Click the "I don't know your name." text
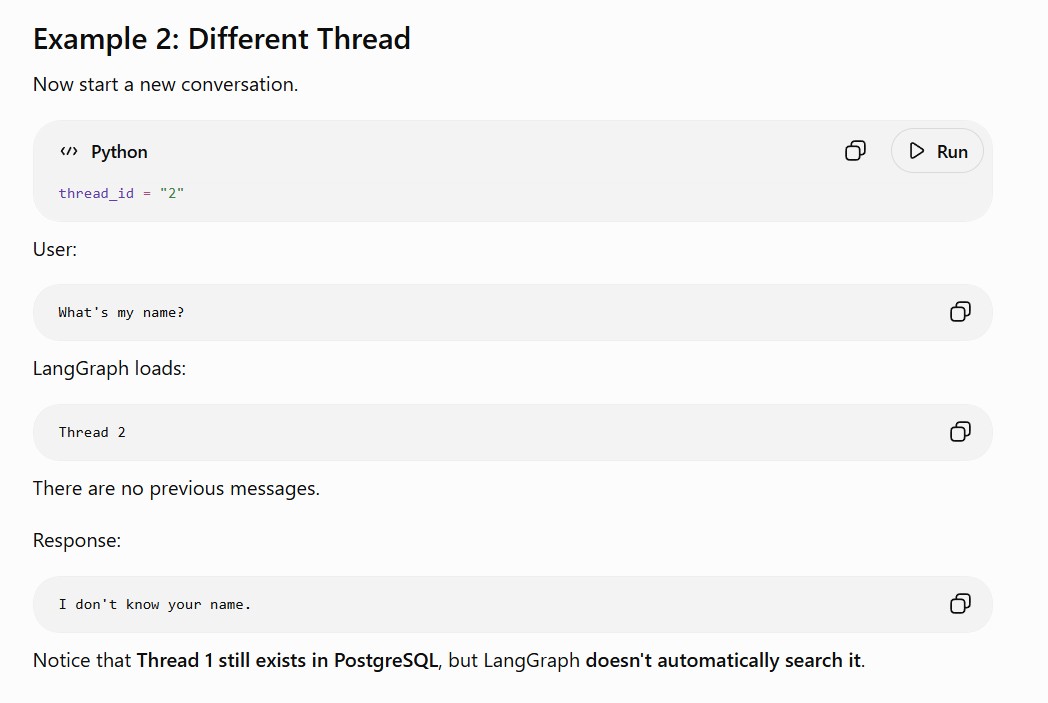 coord(154,604)
